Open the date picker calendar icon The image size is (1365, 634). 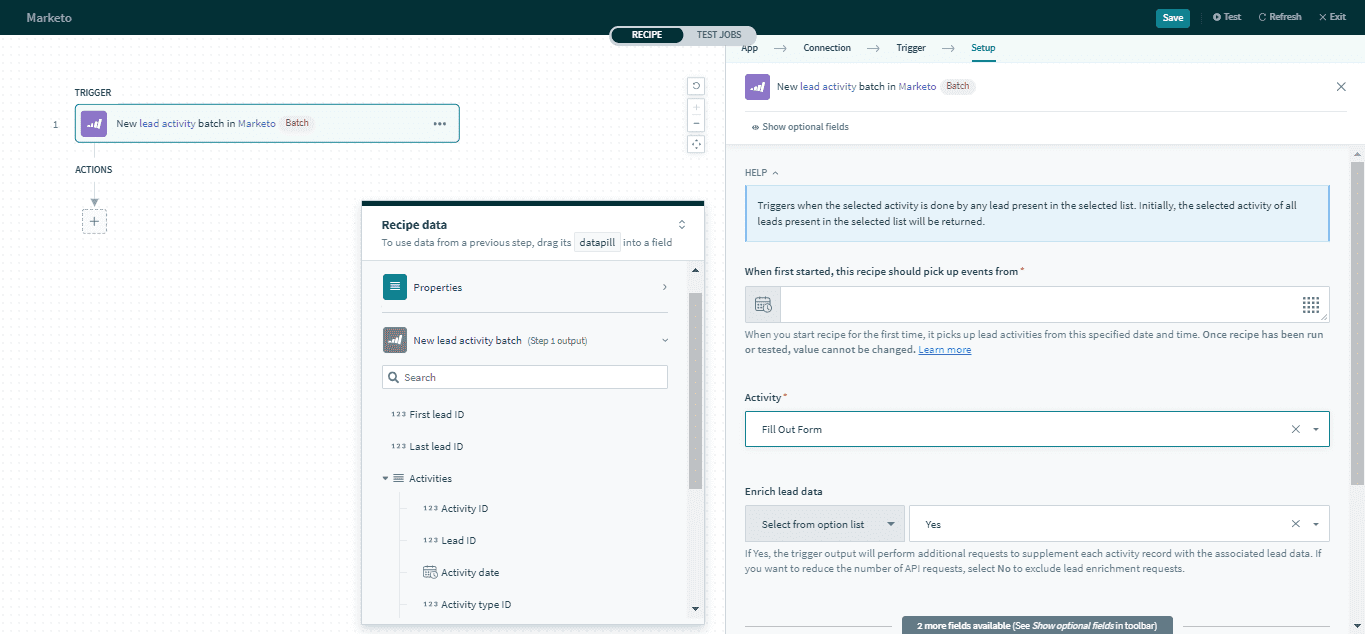pyautogui.click(x=763, y=305)
